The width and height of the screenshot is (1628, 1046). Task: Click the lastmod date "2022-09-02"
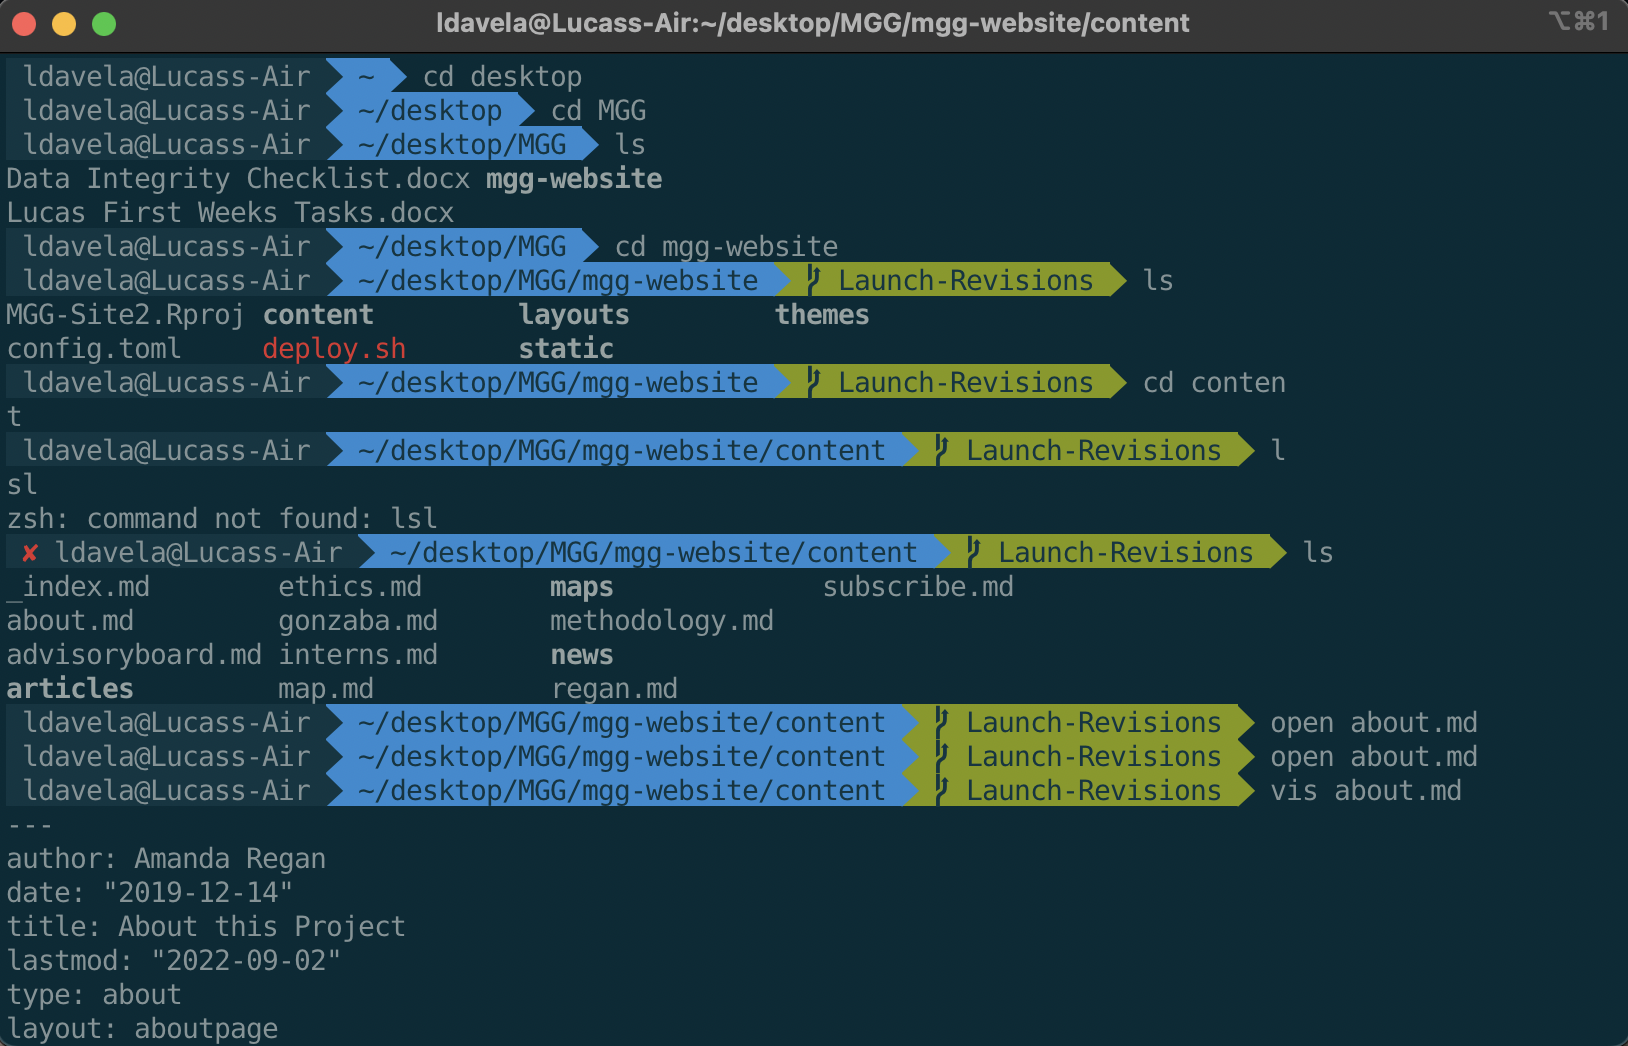pos(245,961)
